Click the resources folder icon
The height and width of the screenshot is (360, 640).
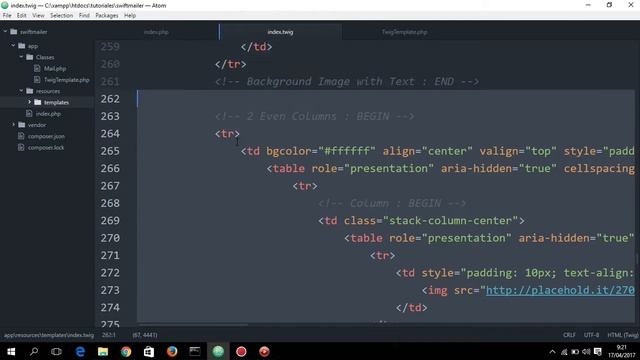point(30,91)
